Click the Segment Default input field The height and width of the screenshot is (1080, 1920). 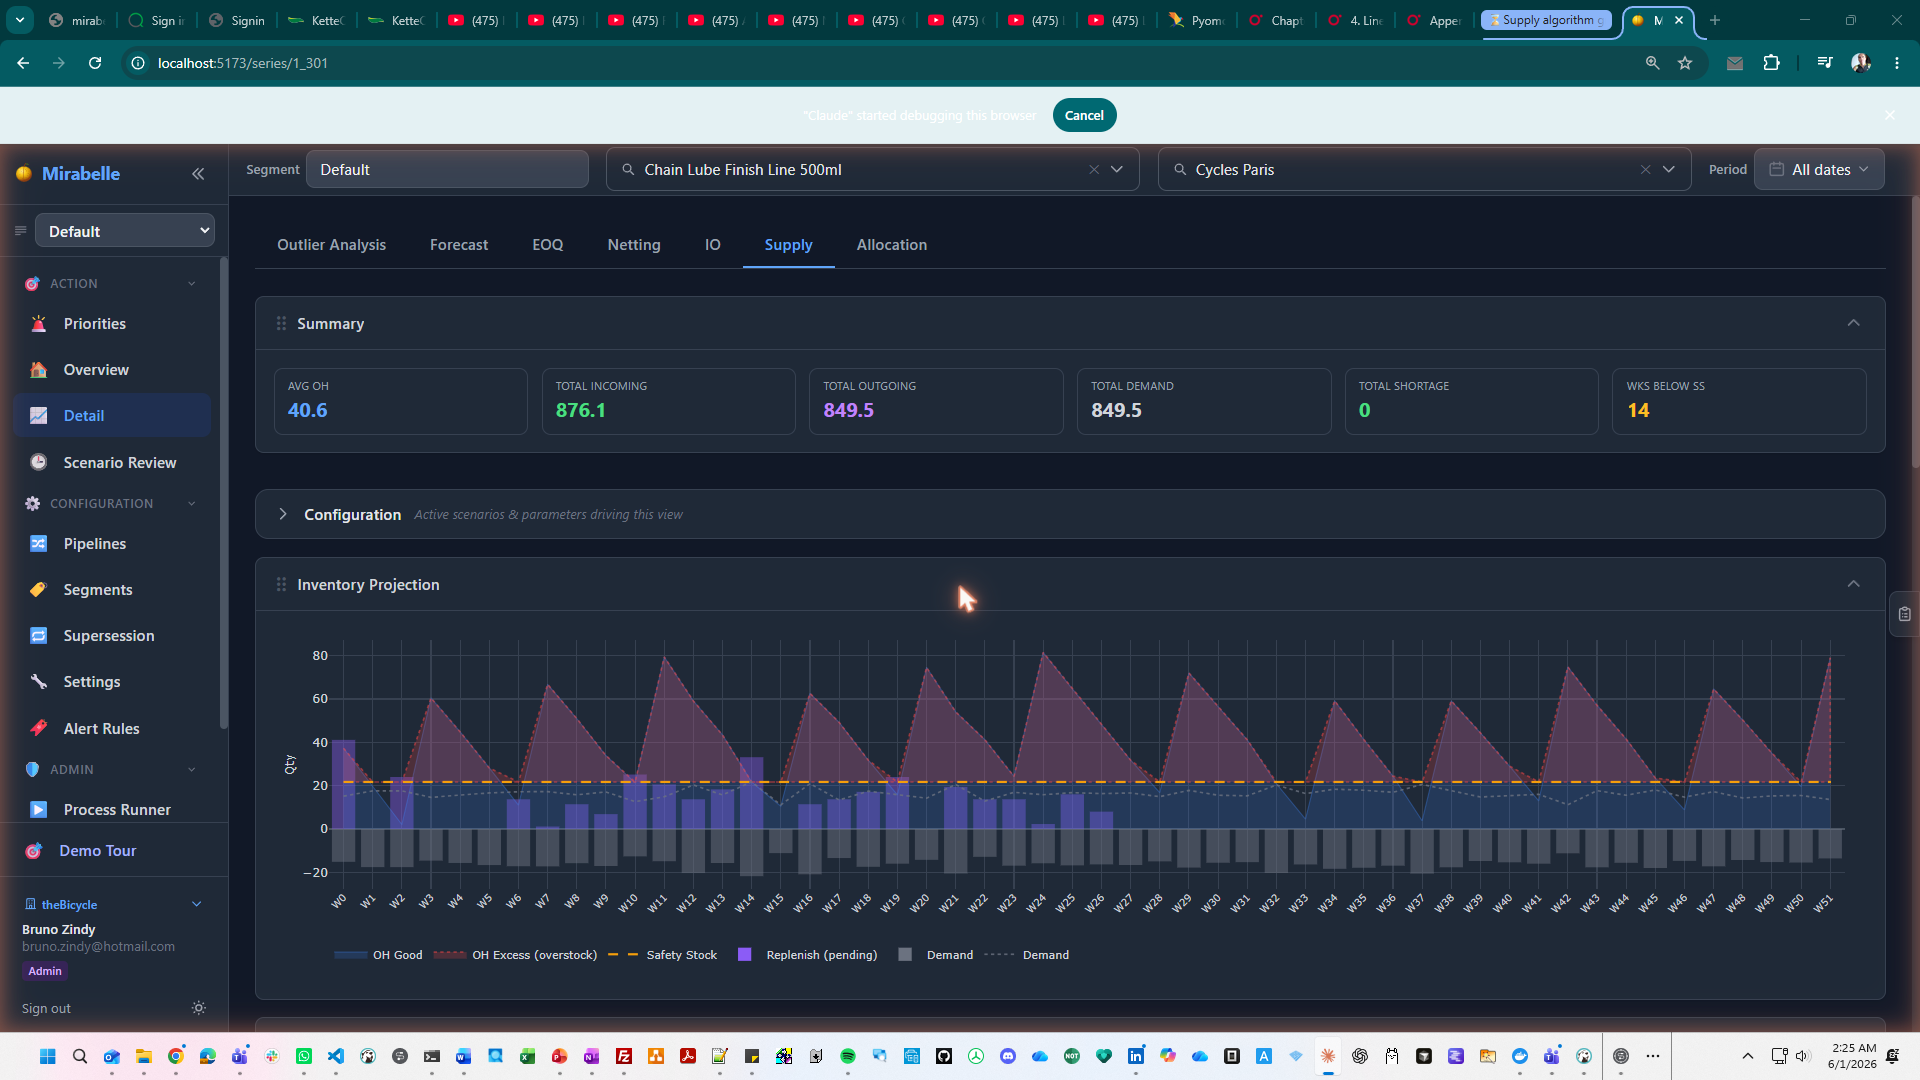coord(447,170)
